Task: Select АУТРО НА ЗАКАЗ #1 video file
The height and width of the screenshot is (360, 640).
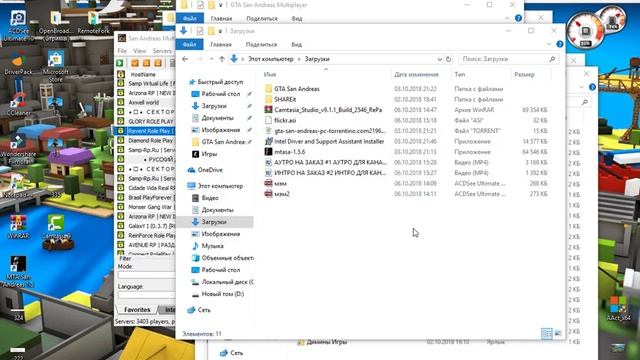Action: coord(330,162)
